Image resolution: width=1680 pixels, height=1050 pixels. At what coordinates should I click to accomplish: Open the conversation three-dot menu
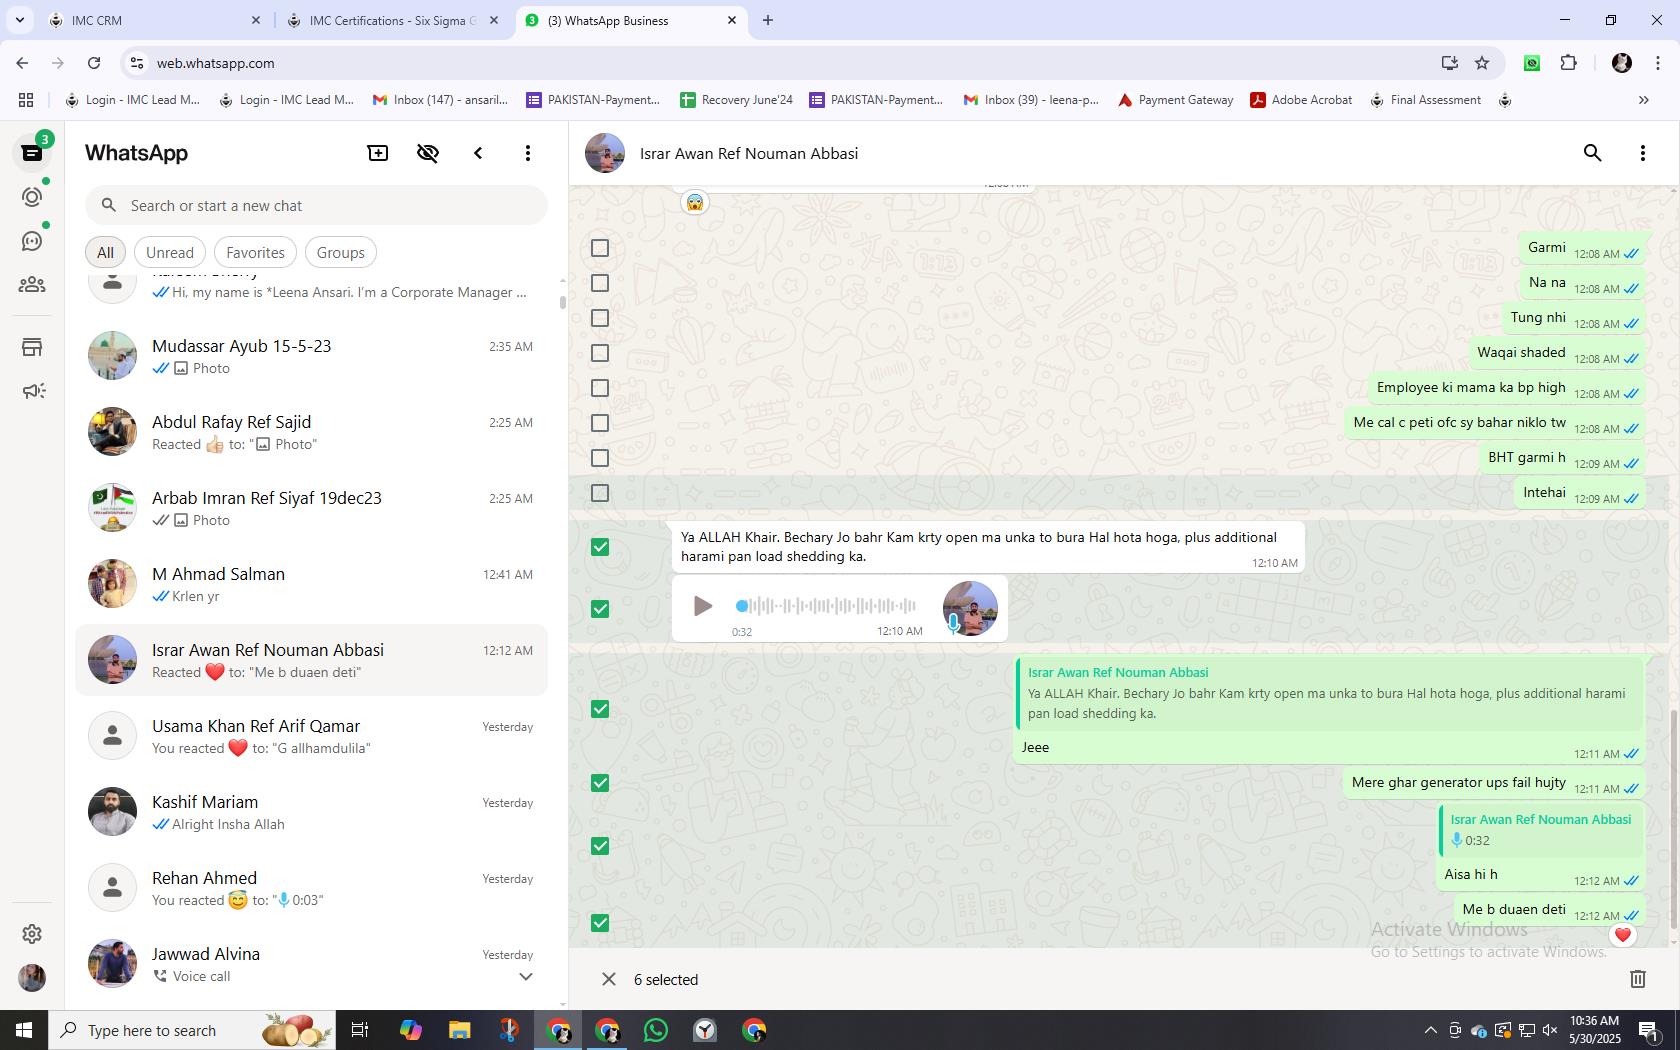click(x=1643, y=153)
